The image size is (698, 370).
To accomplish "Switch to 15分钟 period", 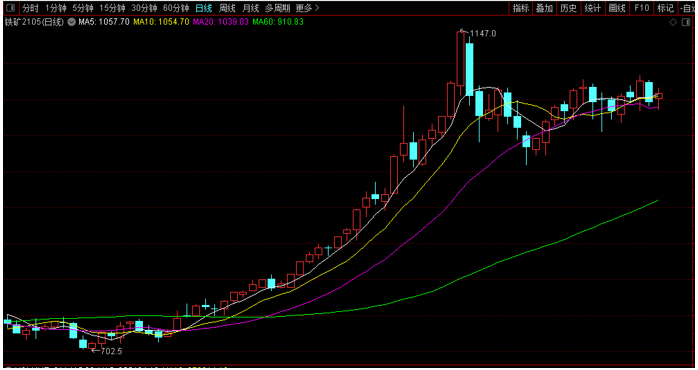I will [112, 8].
